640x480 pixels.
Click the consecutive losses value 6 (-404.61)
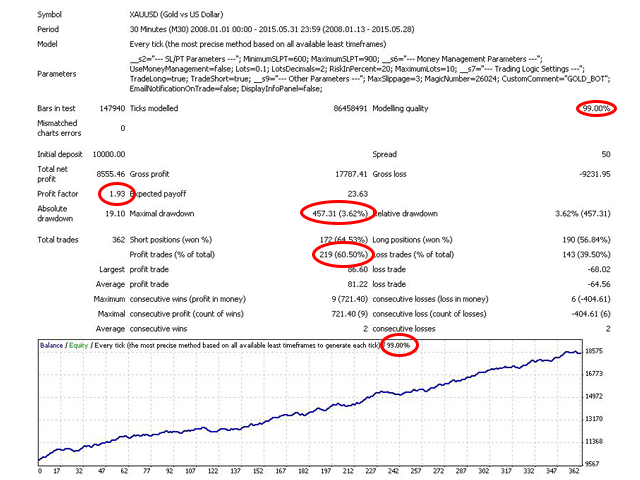(591, 299)
